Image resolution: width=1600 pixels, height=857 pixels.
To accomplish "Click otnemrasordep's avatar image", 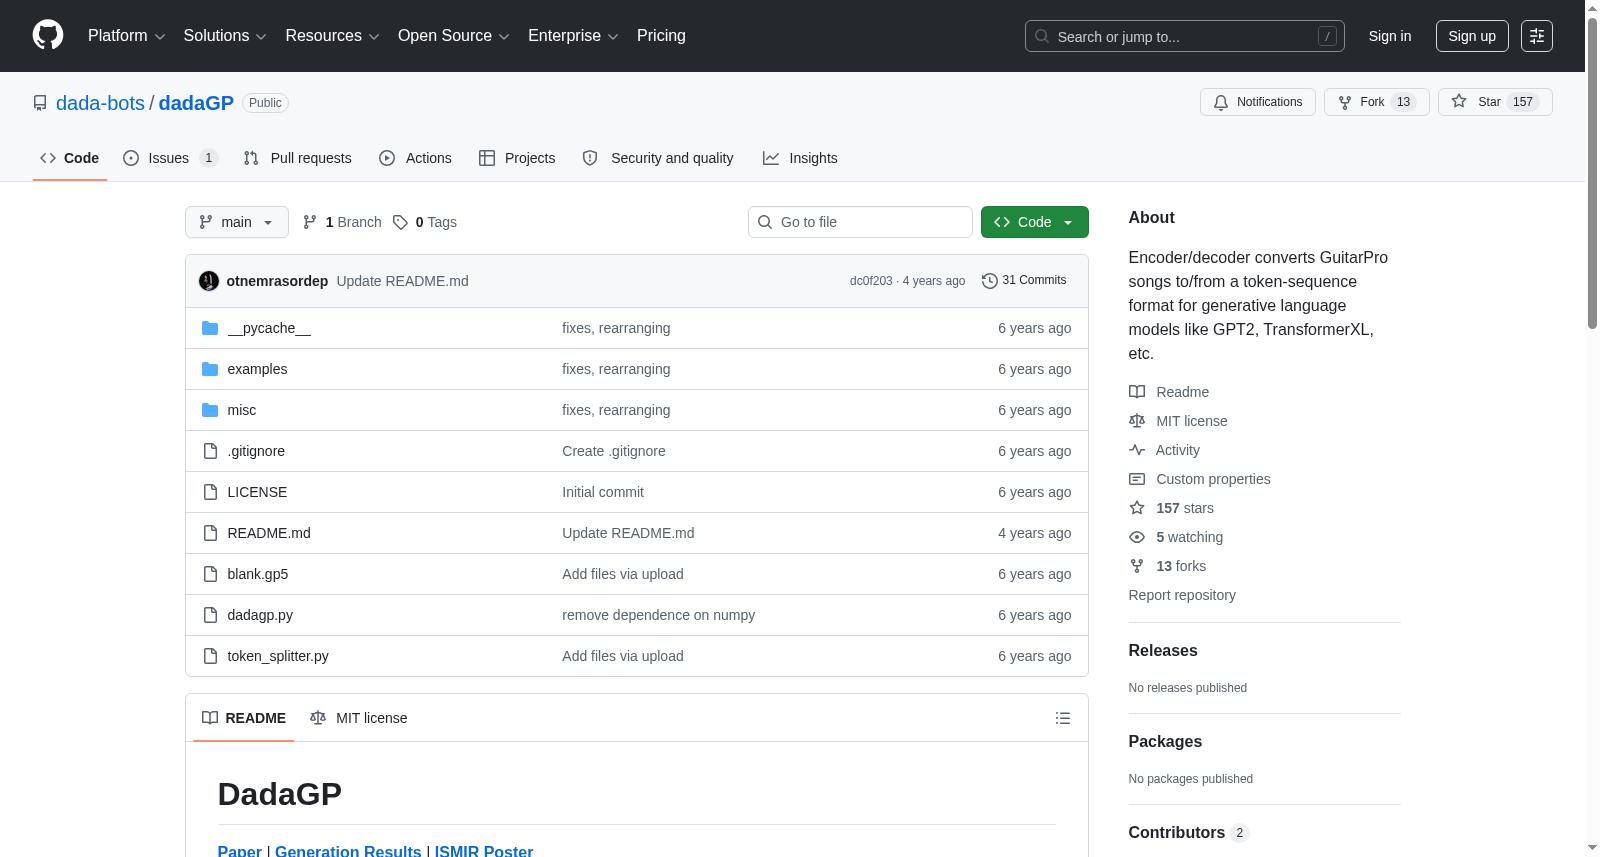I will point(209,281).
